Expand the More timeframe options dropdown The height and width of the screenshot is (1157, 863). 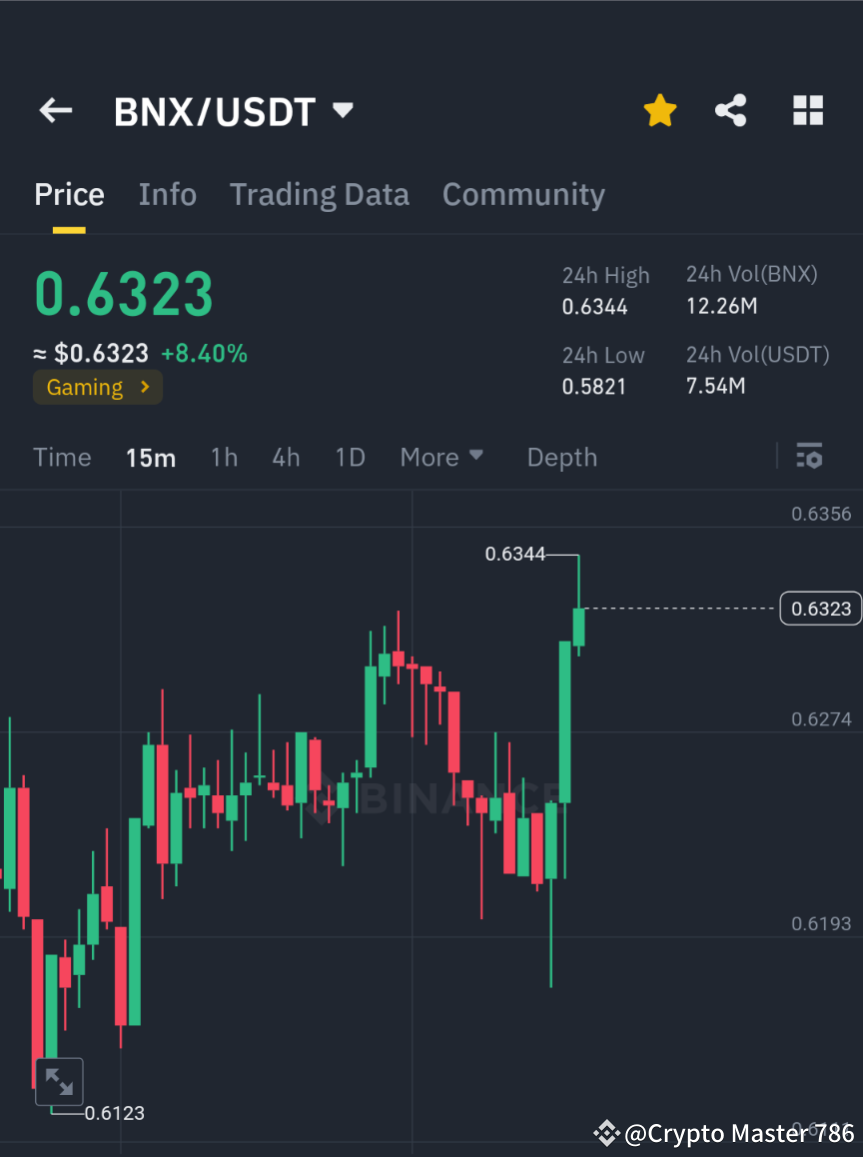pyautogui.click(x=441, y=457)
